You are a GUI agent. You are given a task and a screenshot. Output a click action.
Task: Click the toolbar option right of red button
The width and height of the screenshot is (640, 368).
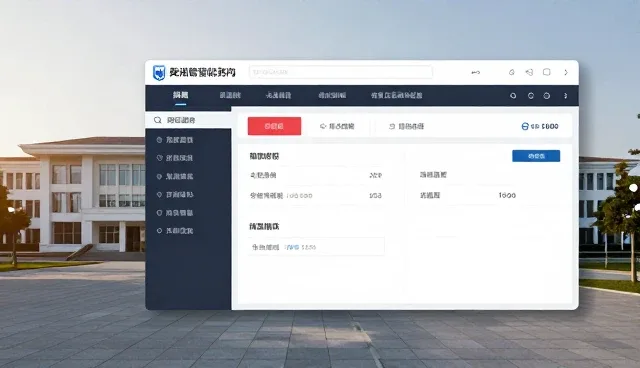[x=337, y=126]
